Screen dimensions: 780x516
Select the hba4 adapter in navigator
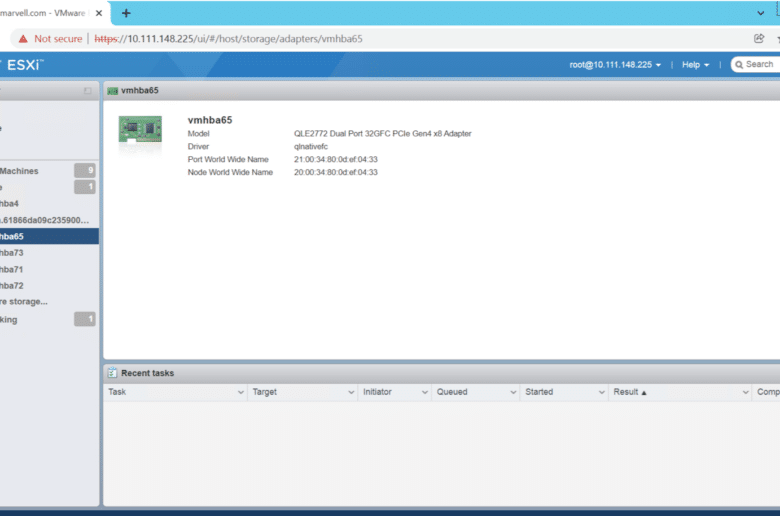(x=9, y=204)
